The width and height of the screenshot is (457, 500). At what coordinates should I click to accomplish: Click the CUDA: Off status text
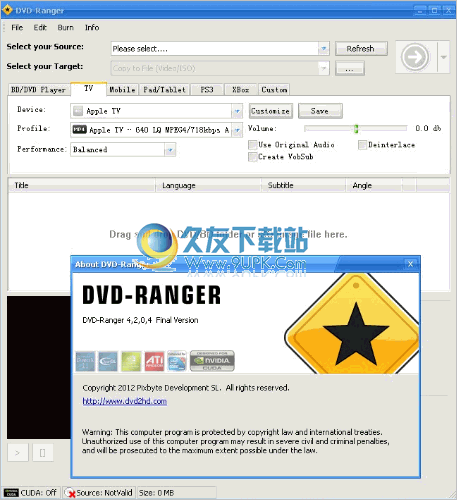tap(38, 493)
